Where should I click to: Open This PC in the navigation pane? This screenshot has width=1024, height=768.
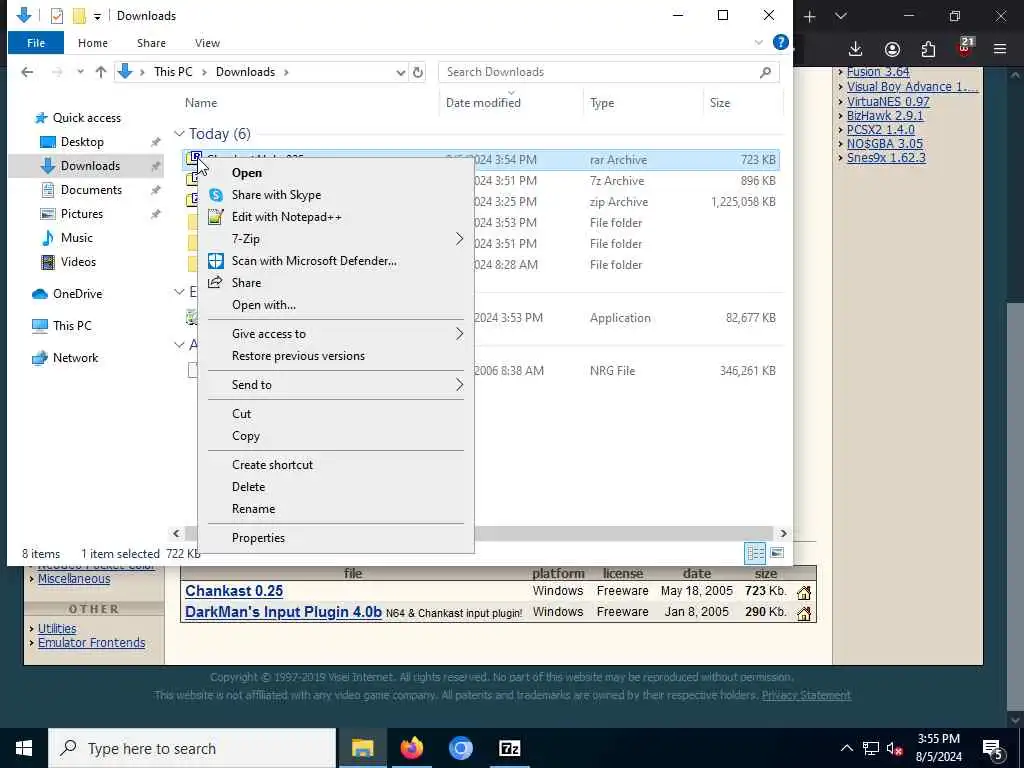pos(72,326)
